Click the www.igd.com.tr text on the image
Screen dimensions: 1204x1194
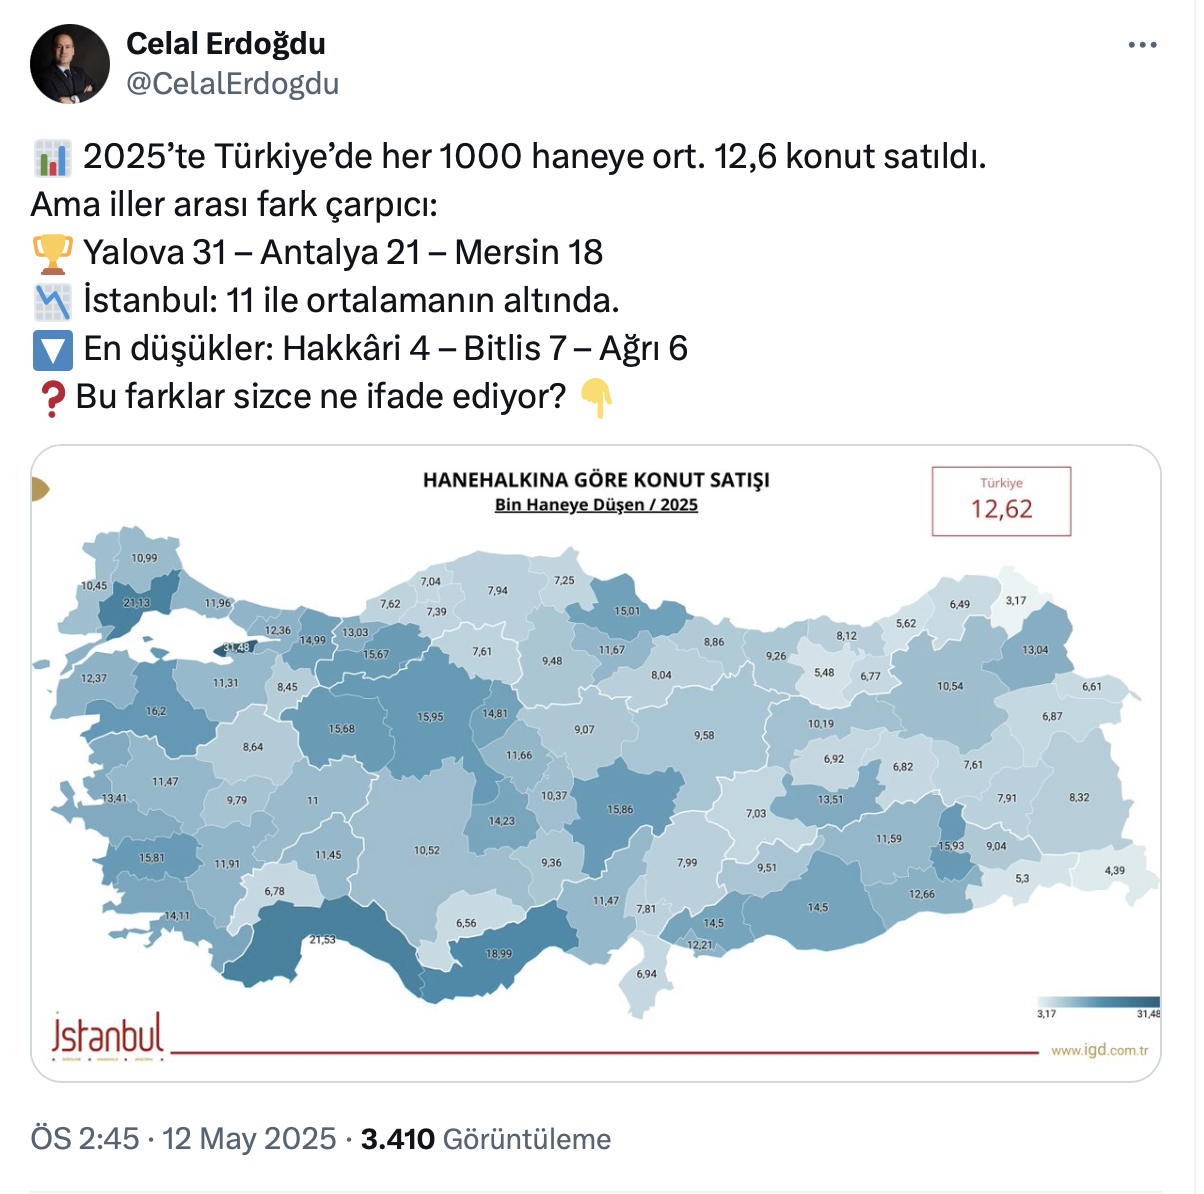coord(1099,1051)
